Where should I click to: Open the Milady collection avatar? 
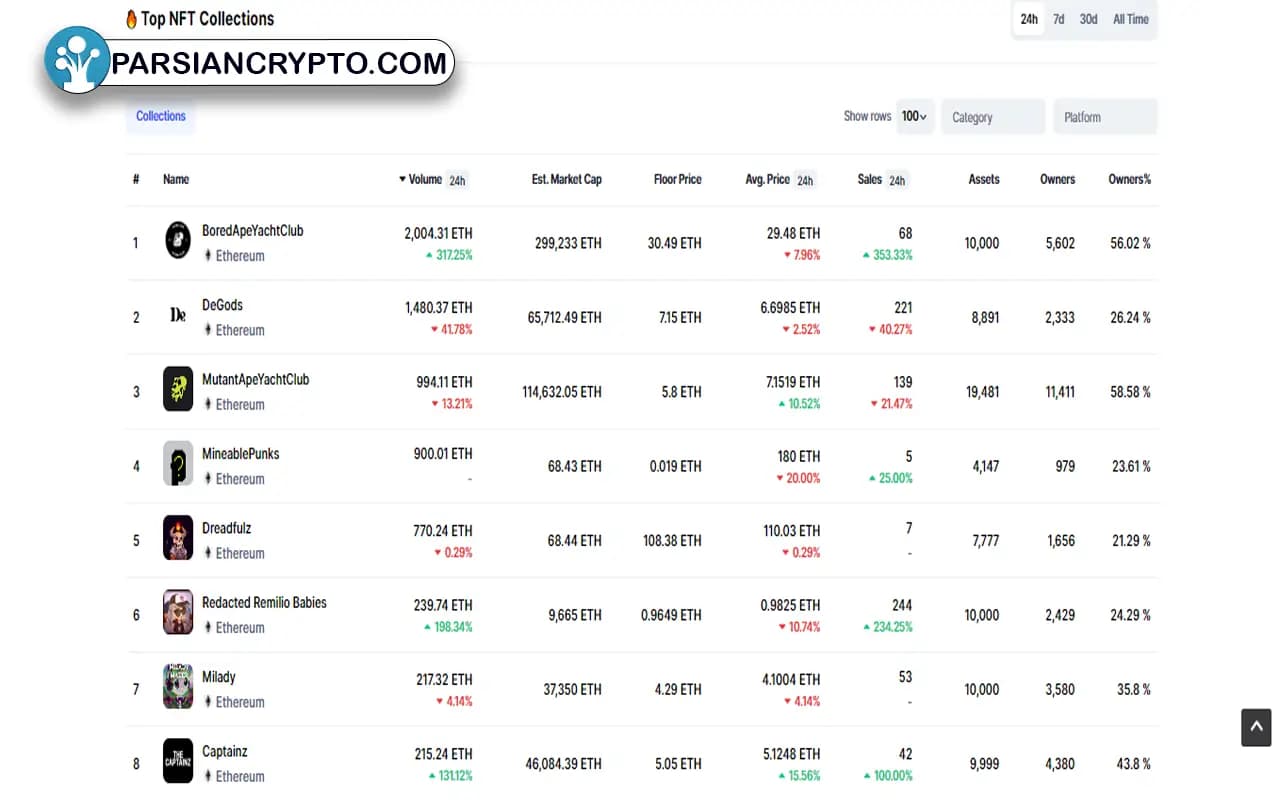pyautogui.click(x=178, y=686)
